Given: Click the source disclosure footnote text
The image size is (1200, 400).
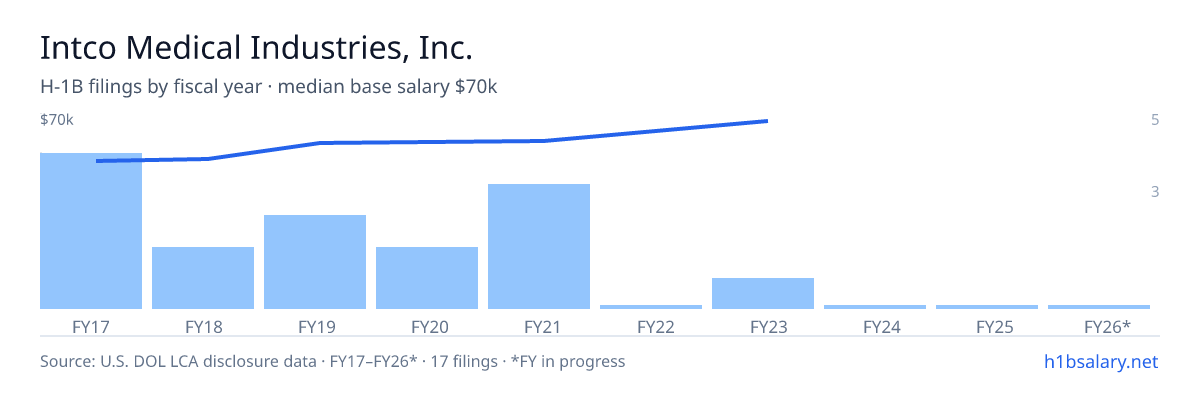Looking at the screenshot, I should pos(332,361).
